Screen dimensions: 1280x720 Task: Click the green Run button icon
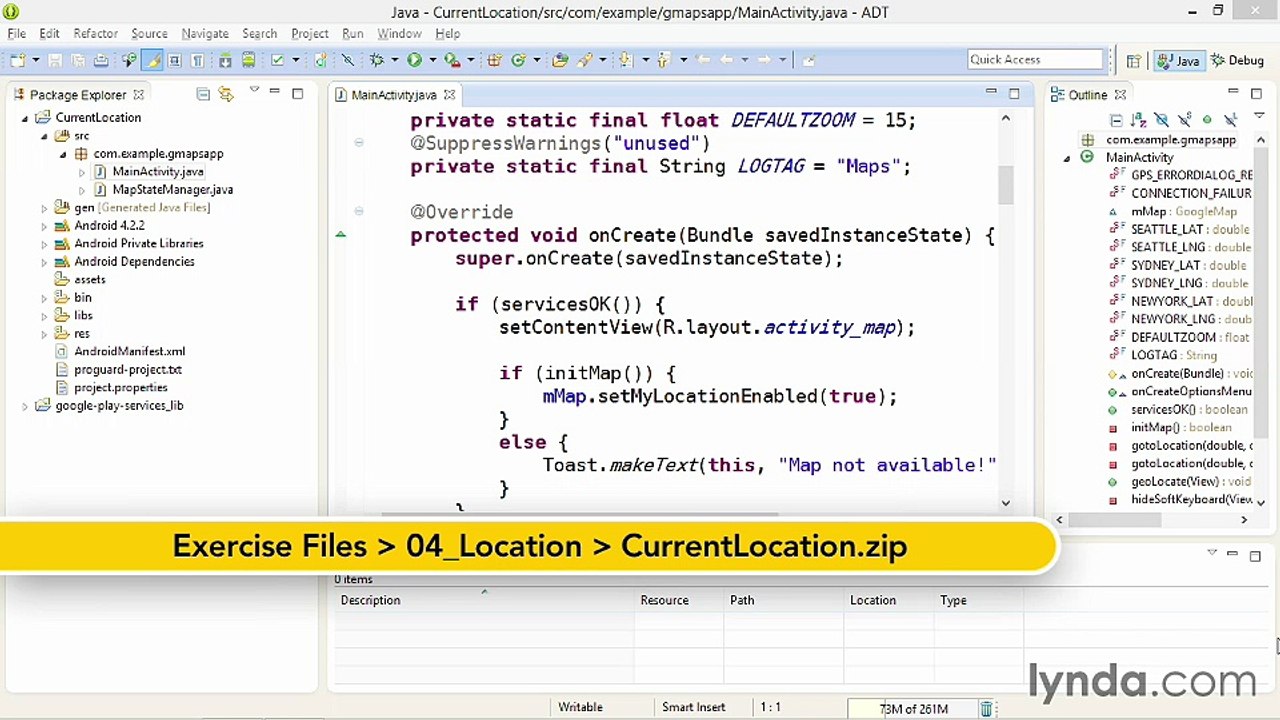pos(414,60)
